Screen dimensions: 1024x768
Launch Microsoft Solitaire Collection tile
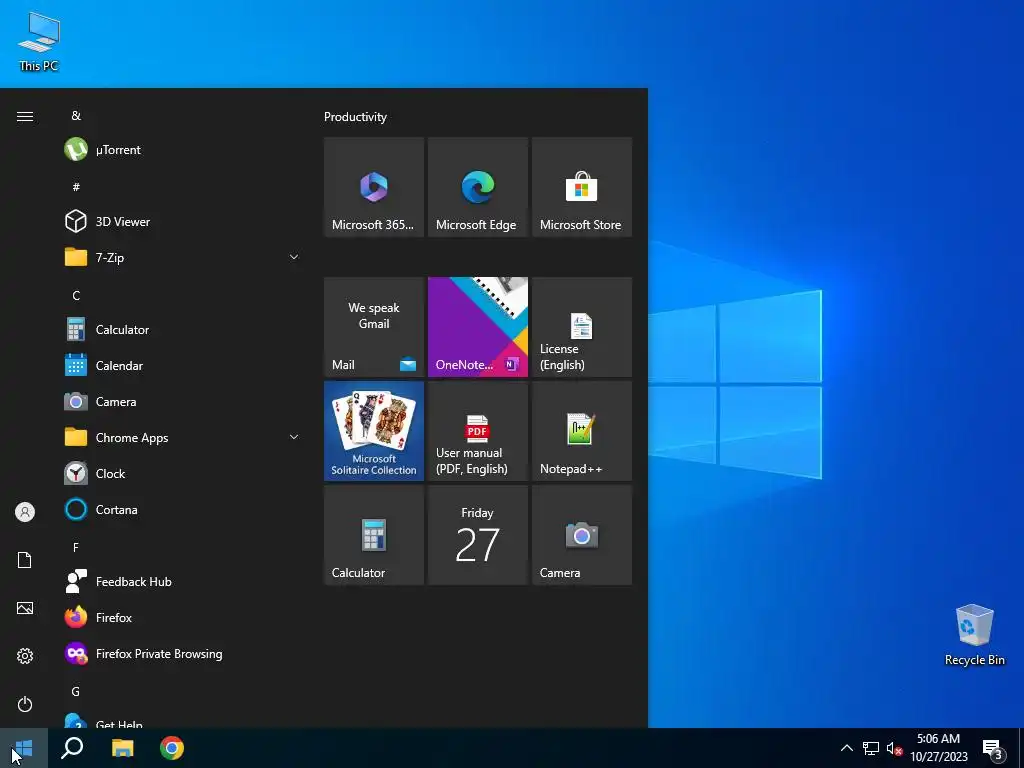(374, 431)
